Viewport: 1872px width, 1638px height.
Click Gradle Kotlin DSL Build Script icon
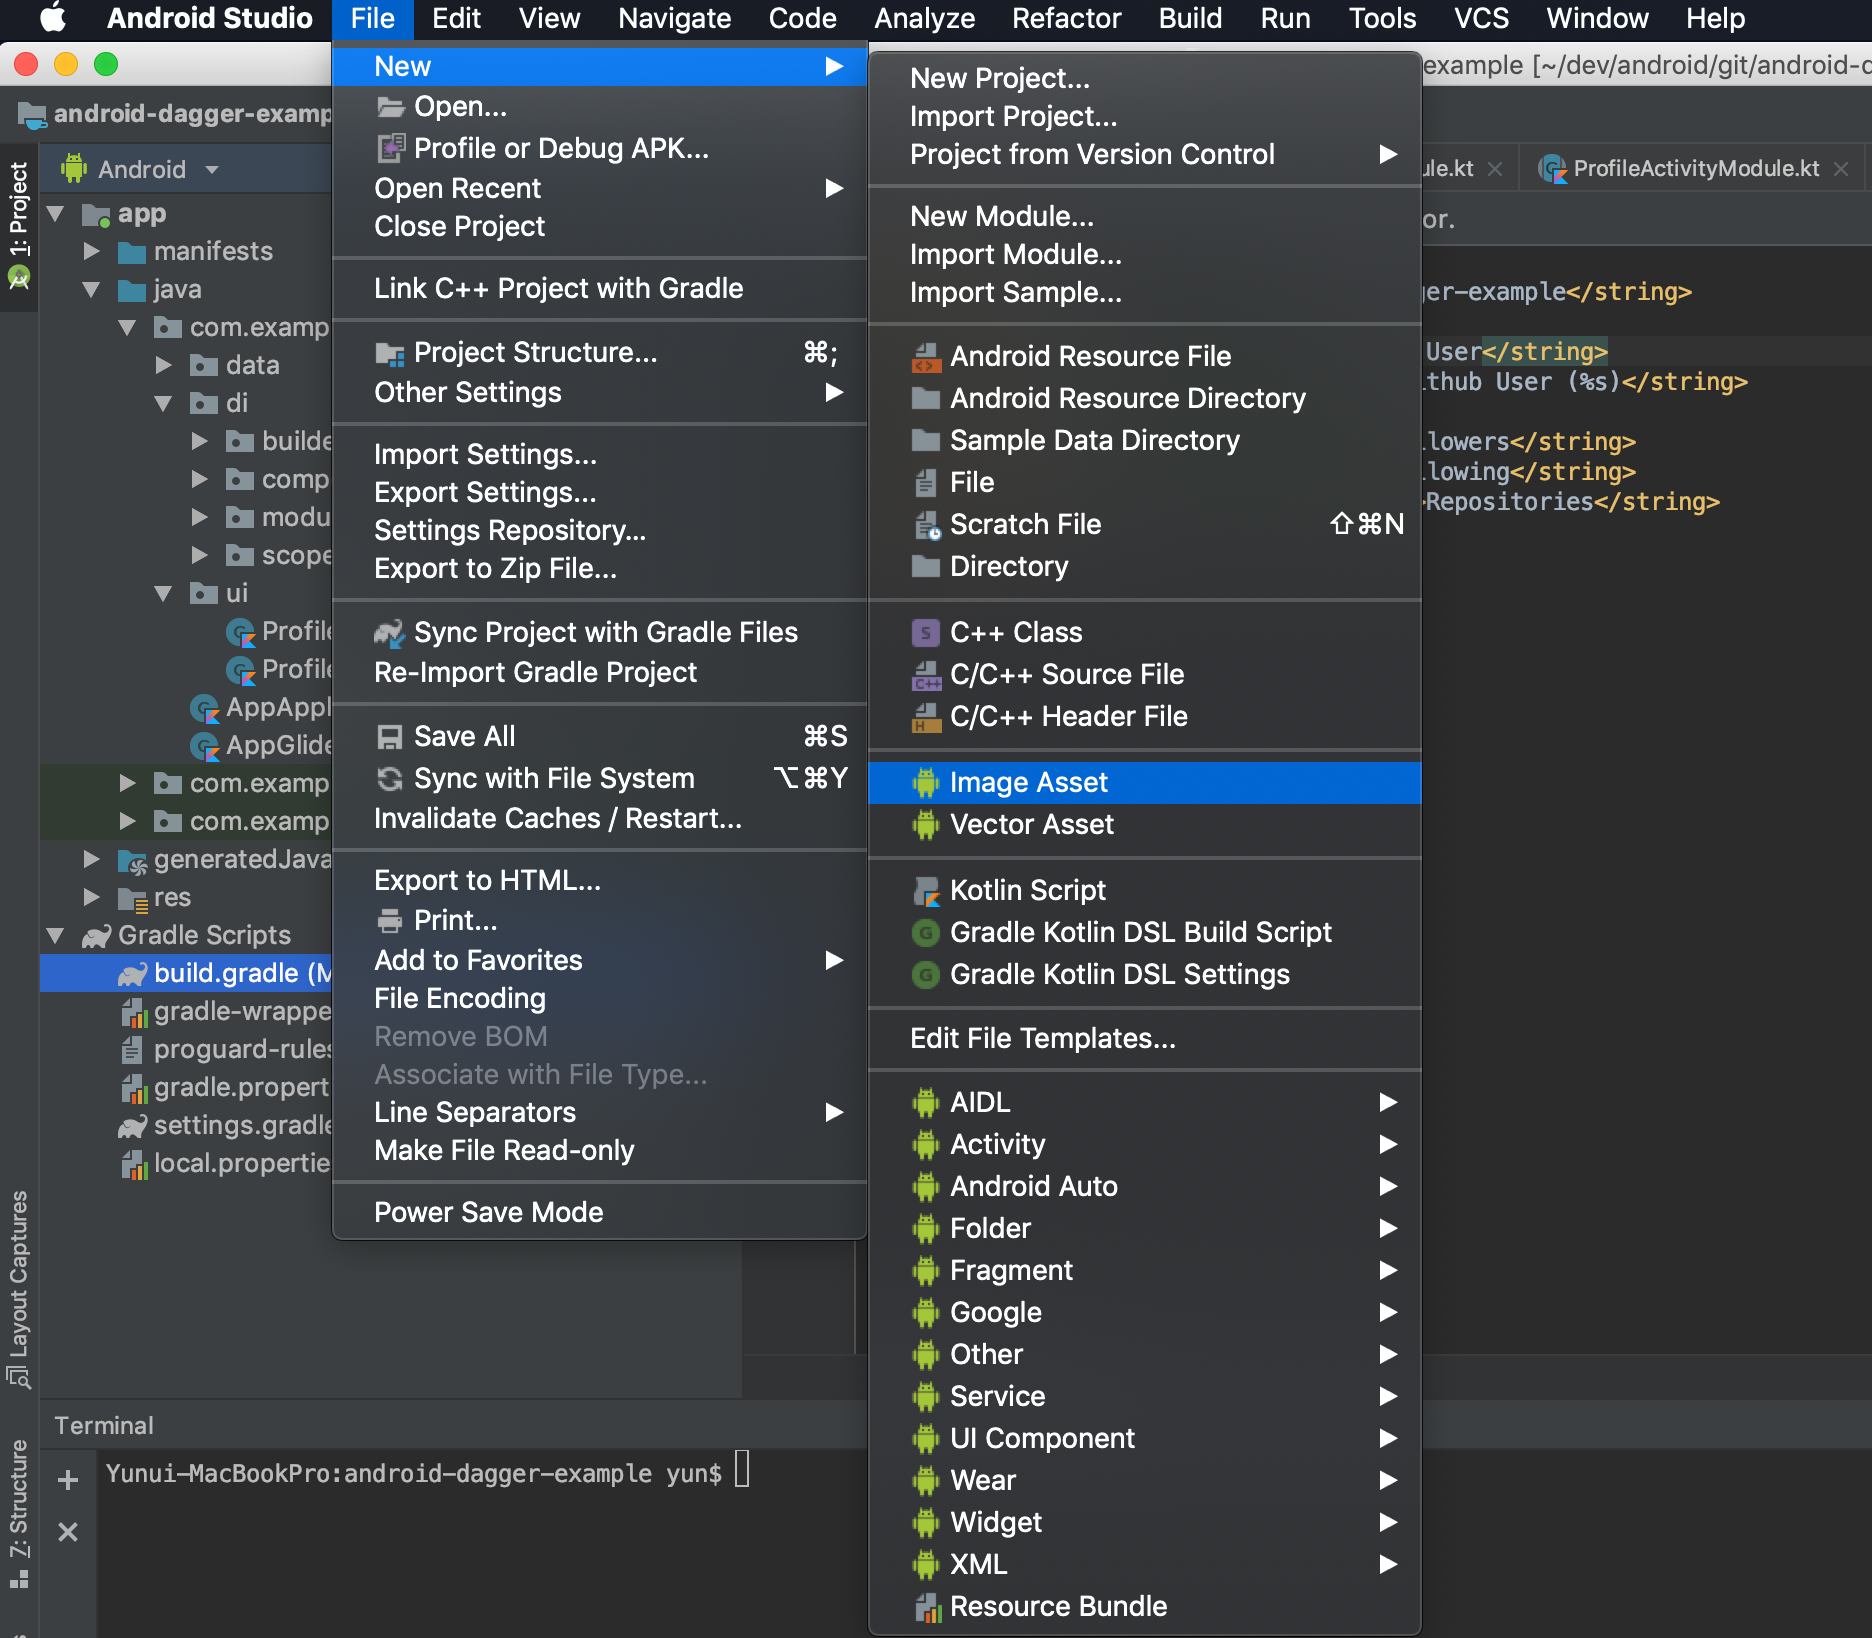(x=926, y=933)
